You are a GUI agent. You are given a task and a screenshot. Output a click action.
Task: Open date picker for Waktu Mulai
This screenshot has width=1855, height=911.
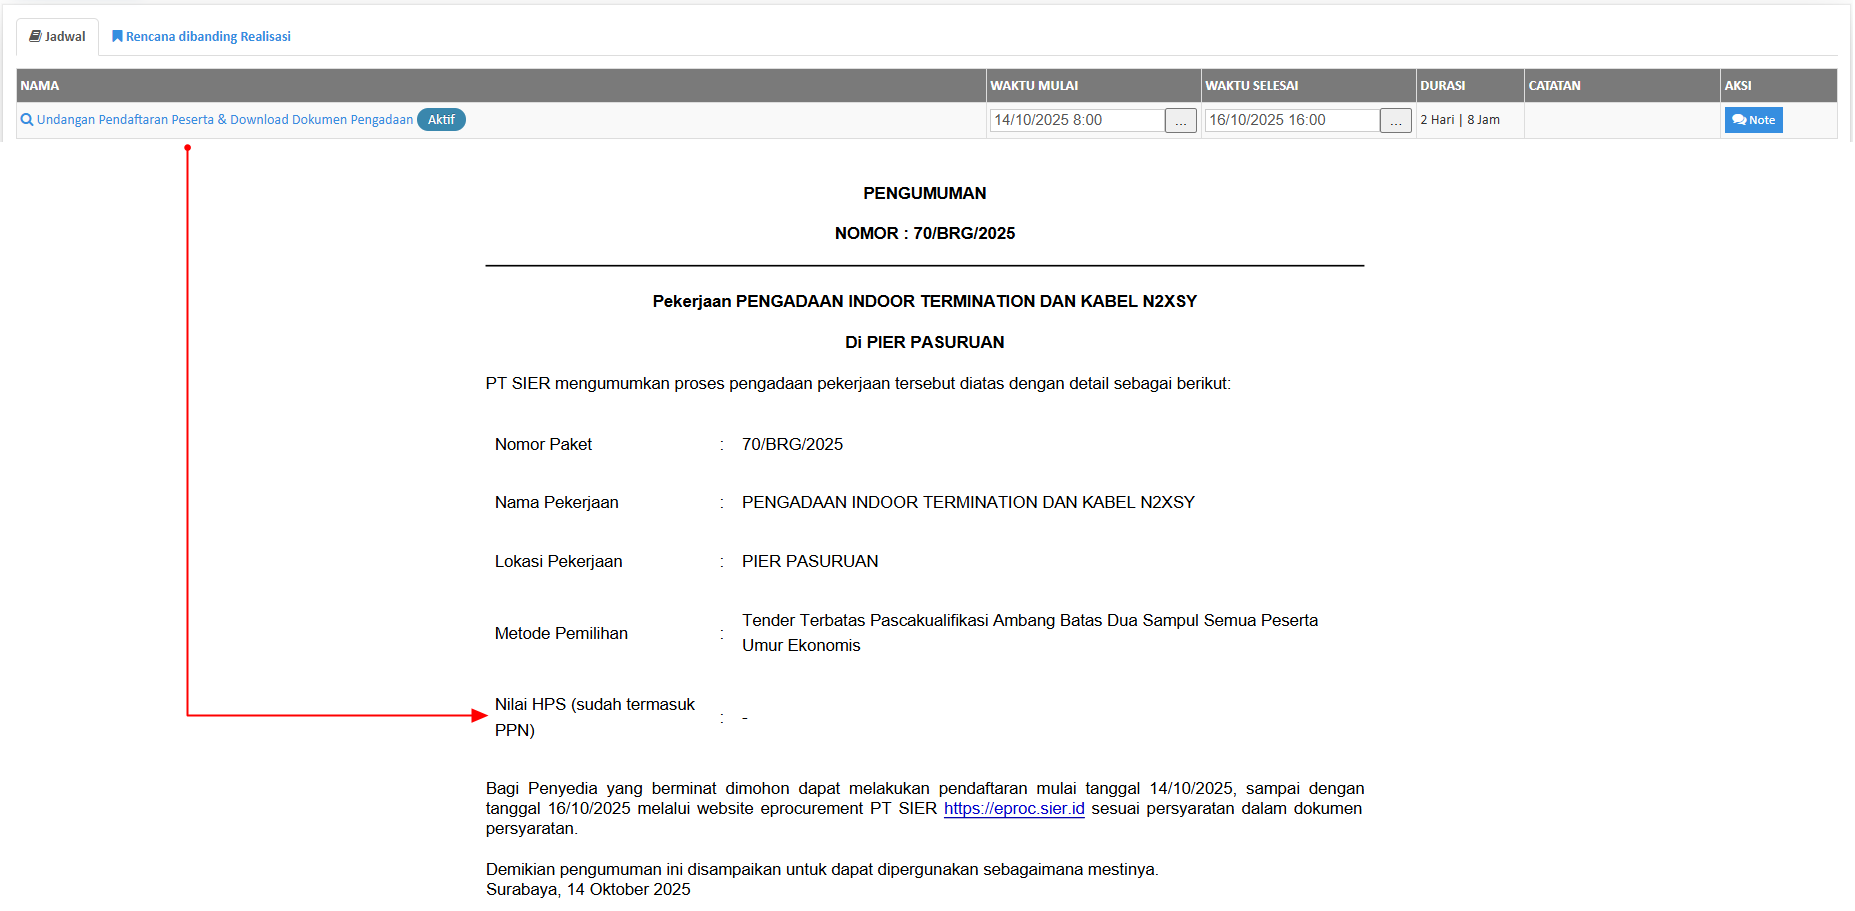click(1181, 121)
